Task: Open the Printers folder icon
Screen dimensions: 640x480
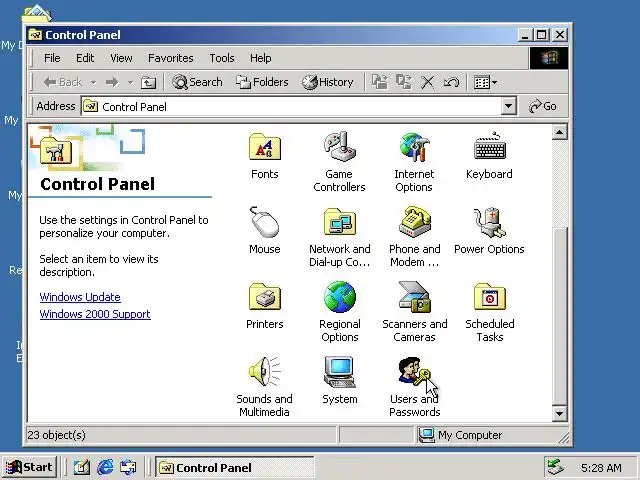Action: click(x=264, y=297)
